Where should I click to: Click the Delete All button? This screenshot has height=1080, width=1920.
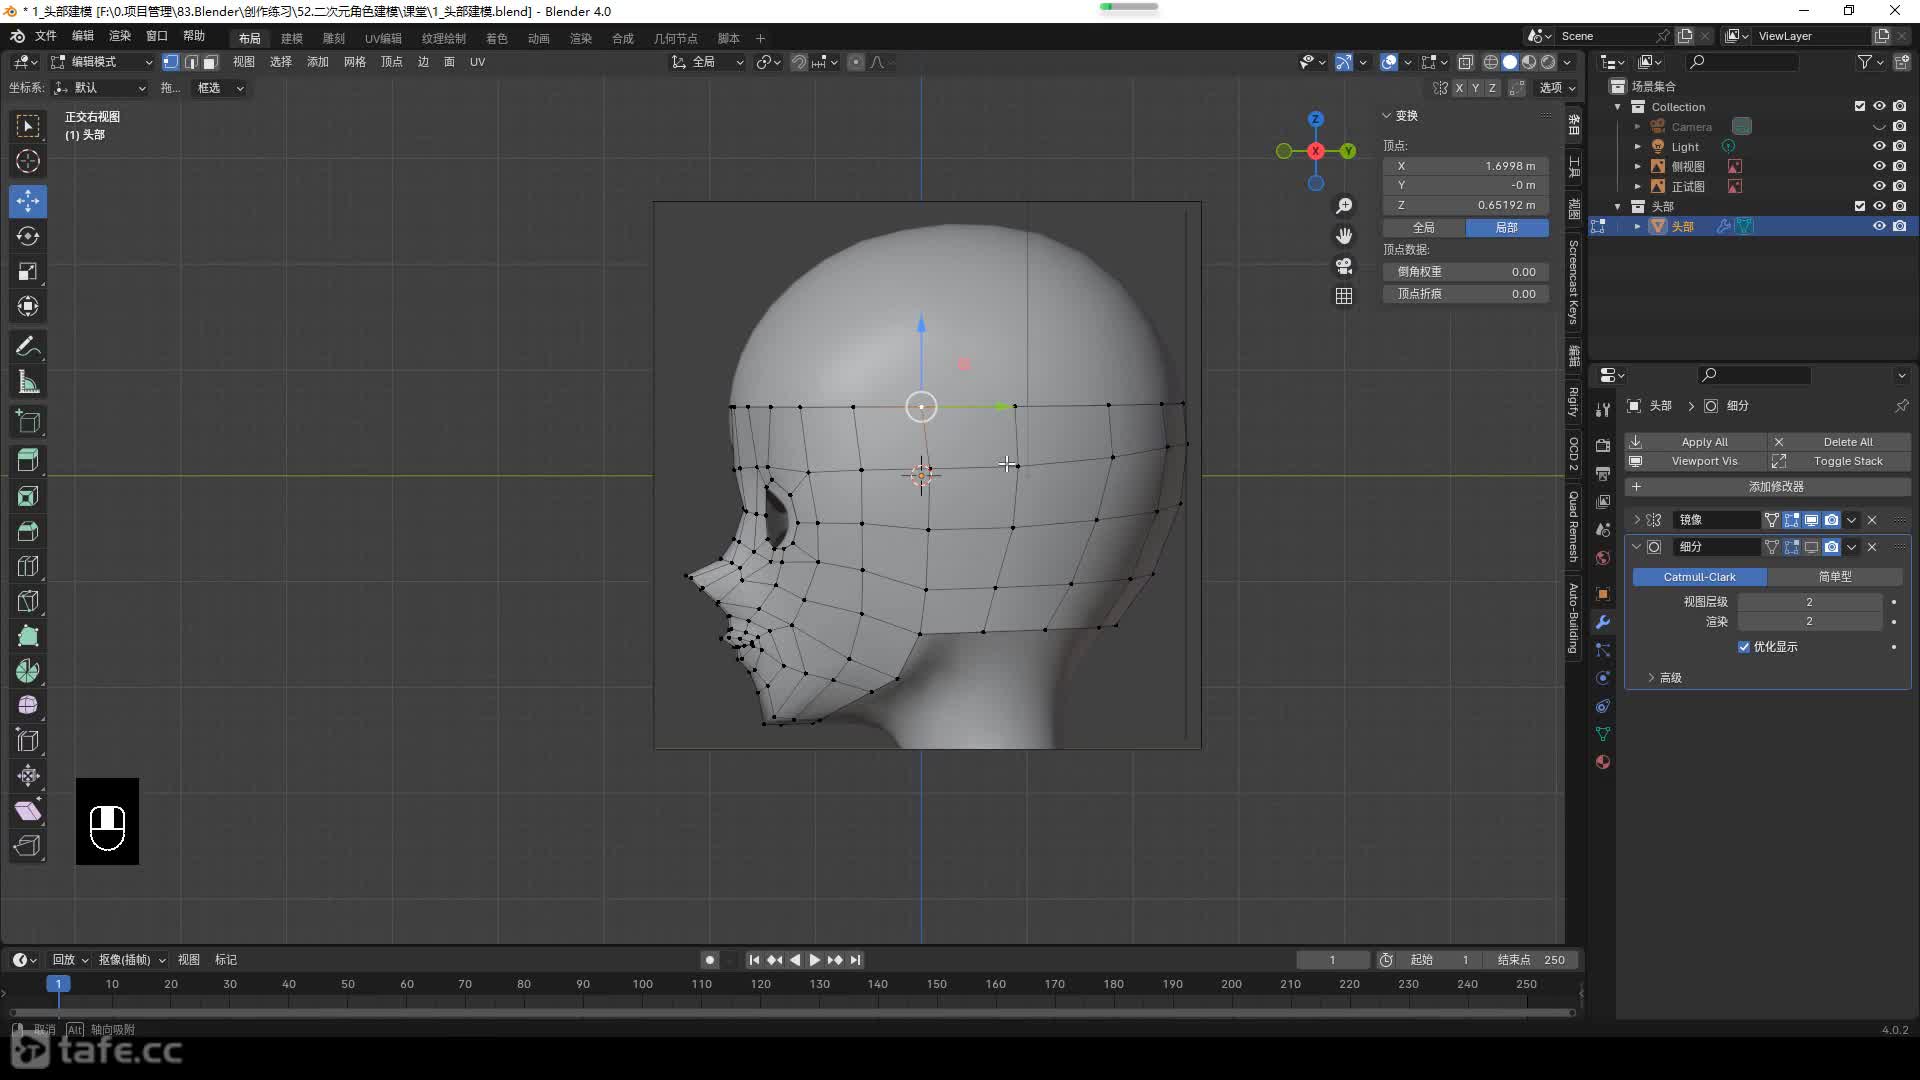pyautogui.click(x=1840, y=442)
